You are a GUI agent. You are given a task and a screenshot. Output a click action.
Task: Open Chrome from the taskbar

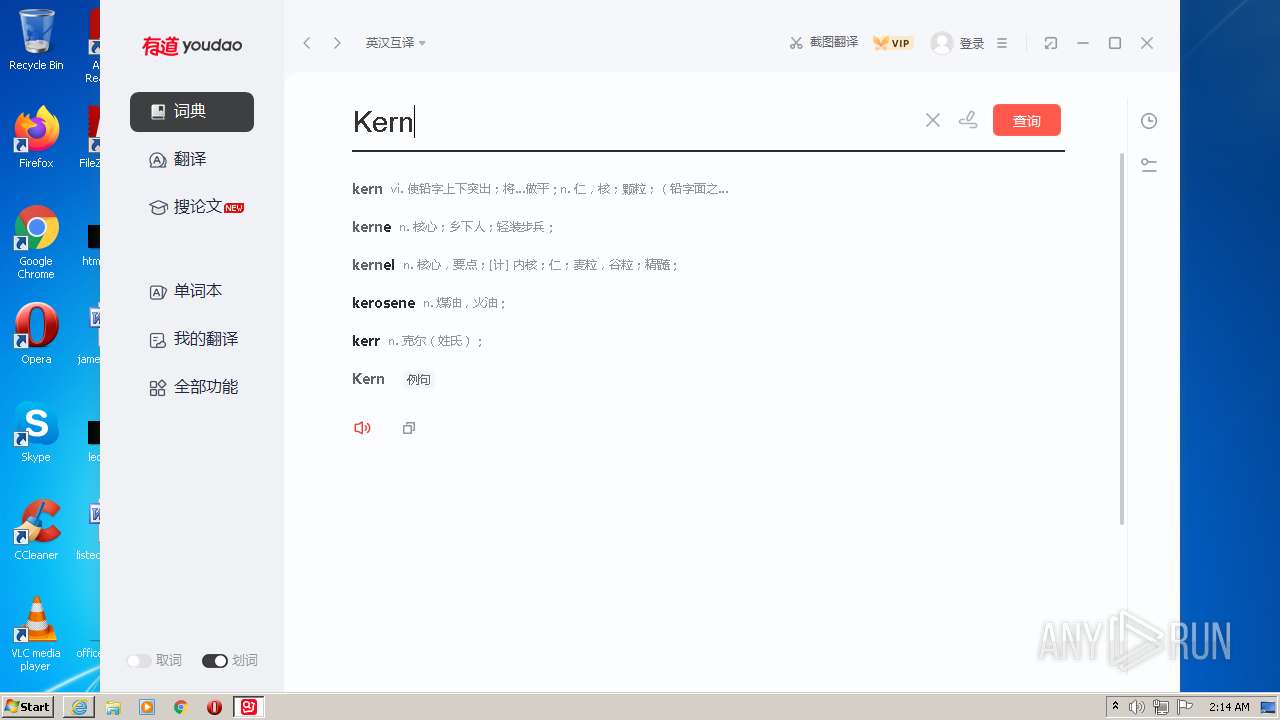(x=181, y=707)
